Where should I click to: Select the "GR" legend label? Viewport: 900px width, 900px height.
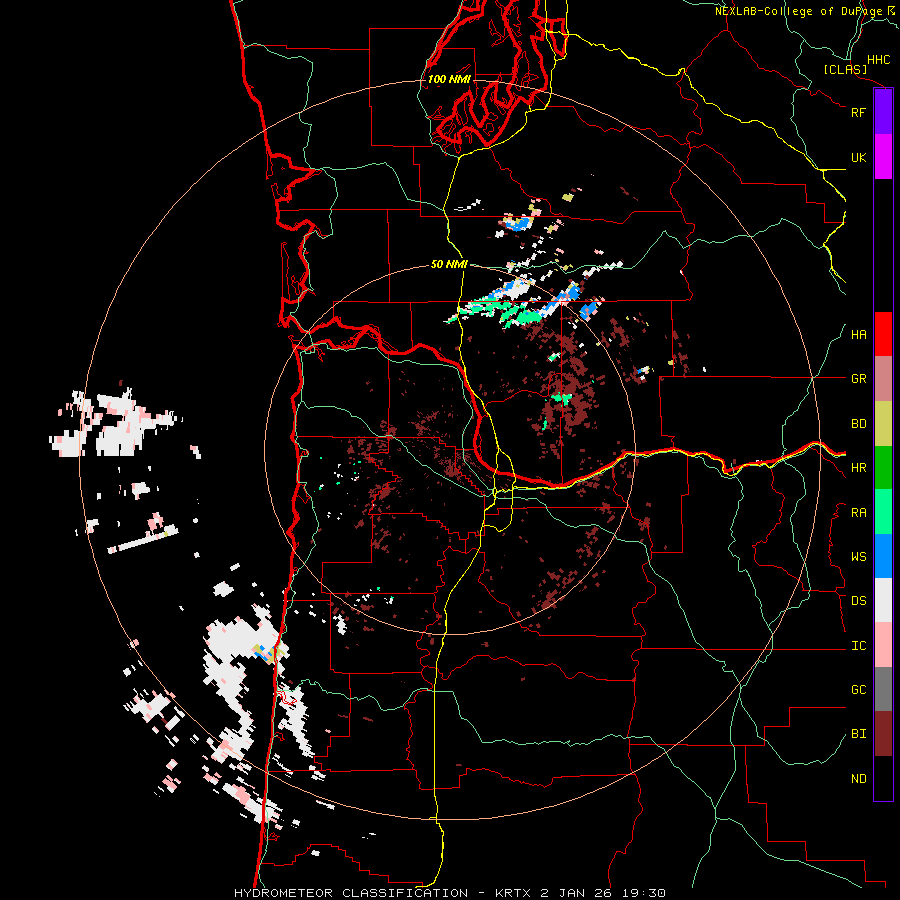coord(858,379)
